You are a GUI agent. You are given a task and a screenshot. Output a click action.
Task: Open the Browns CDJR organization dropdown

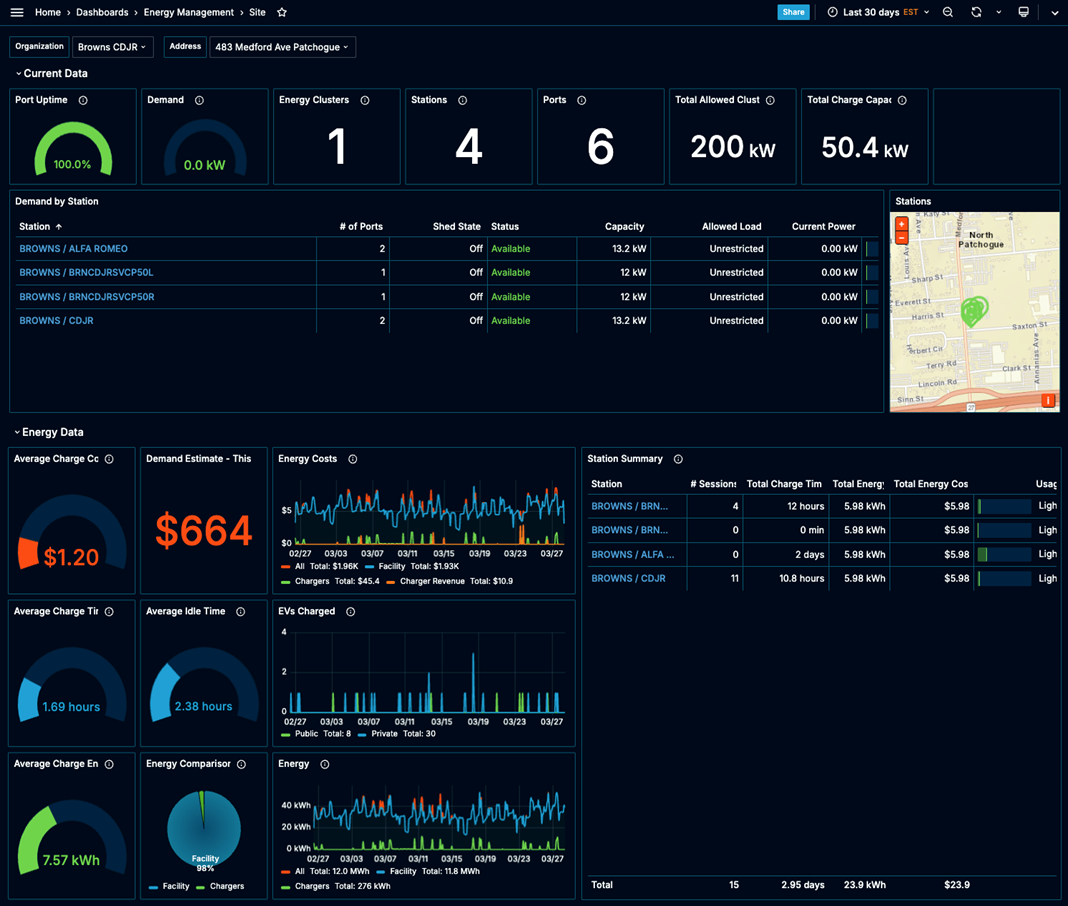click(112, 47)
